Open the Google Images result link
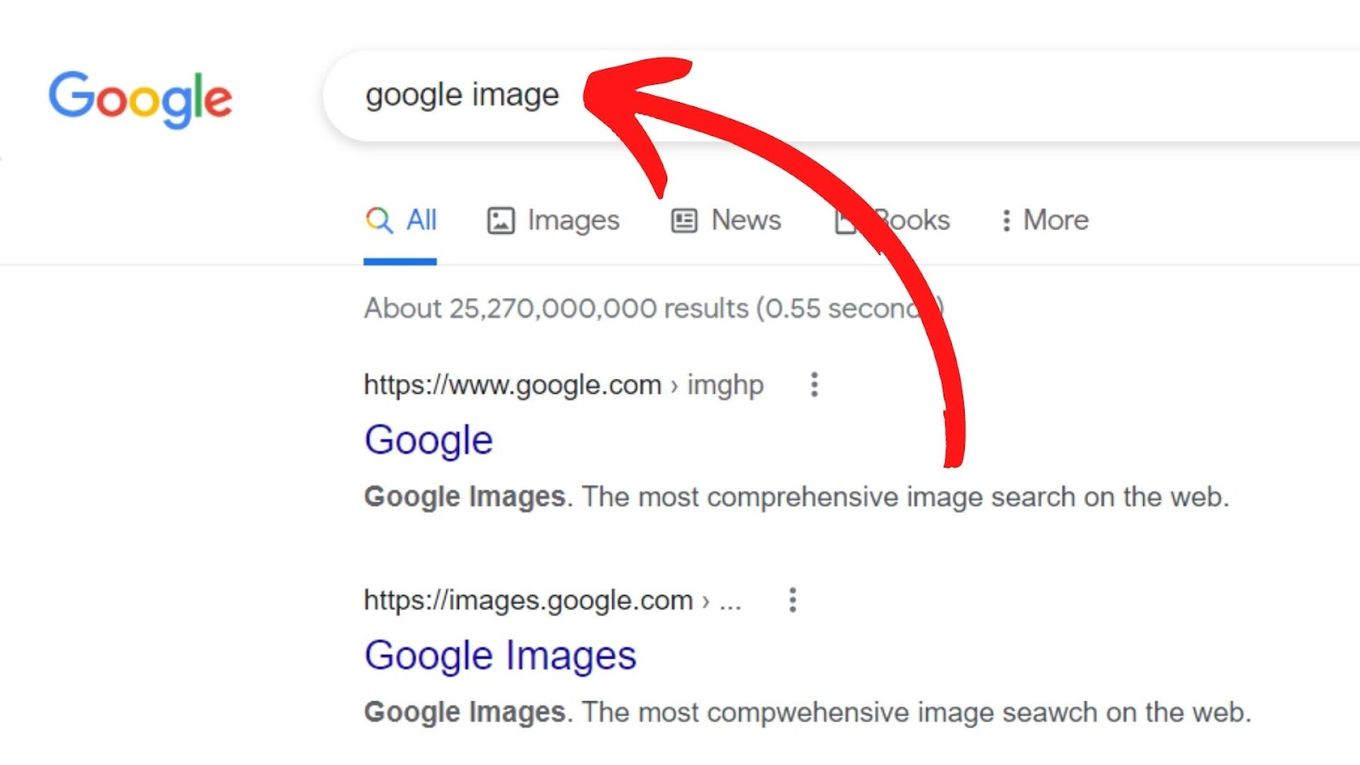This screenshot has height=765, width=1360. 500,654
